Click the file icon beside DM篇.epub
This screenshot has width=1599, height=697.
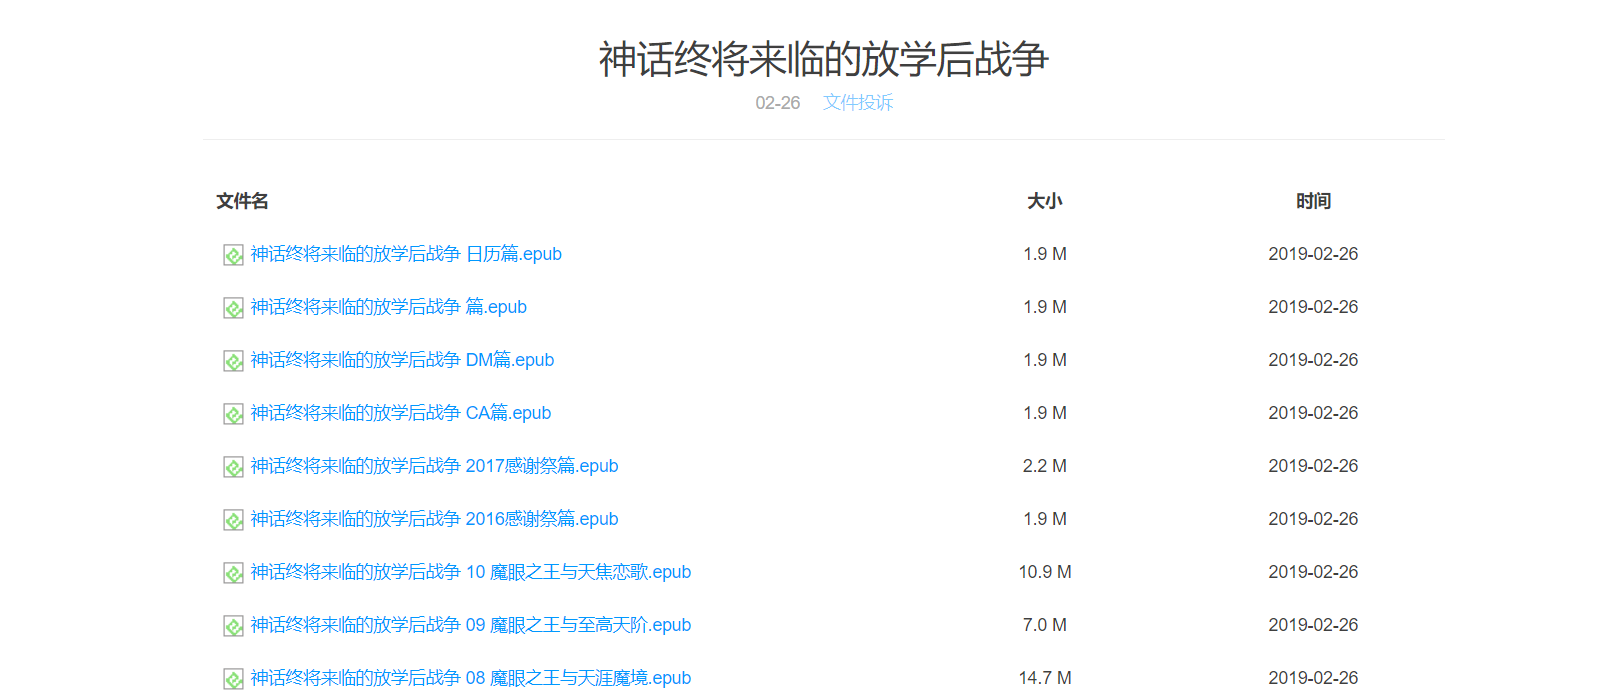(233, 361)
